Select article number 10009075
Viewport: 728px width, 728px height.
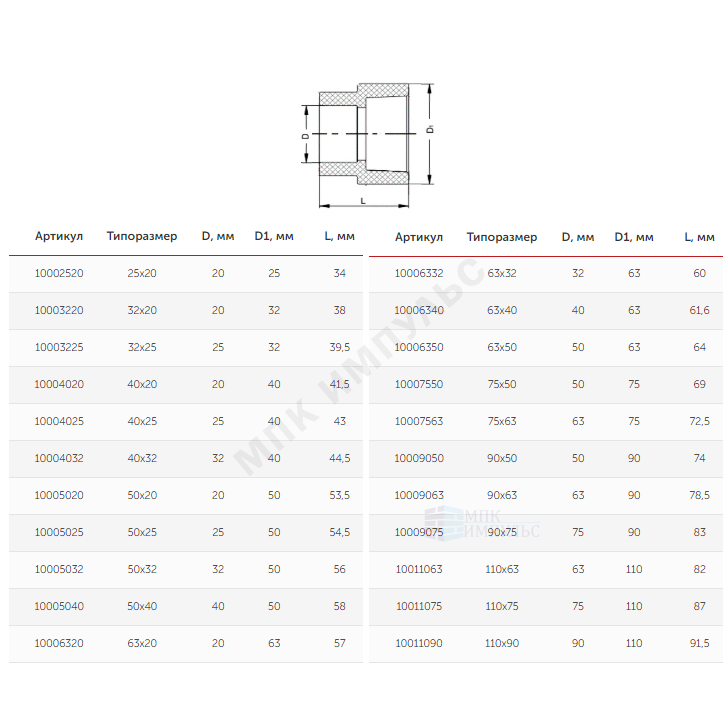pos(419,532)
